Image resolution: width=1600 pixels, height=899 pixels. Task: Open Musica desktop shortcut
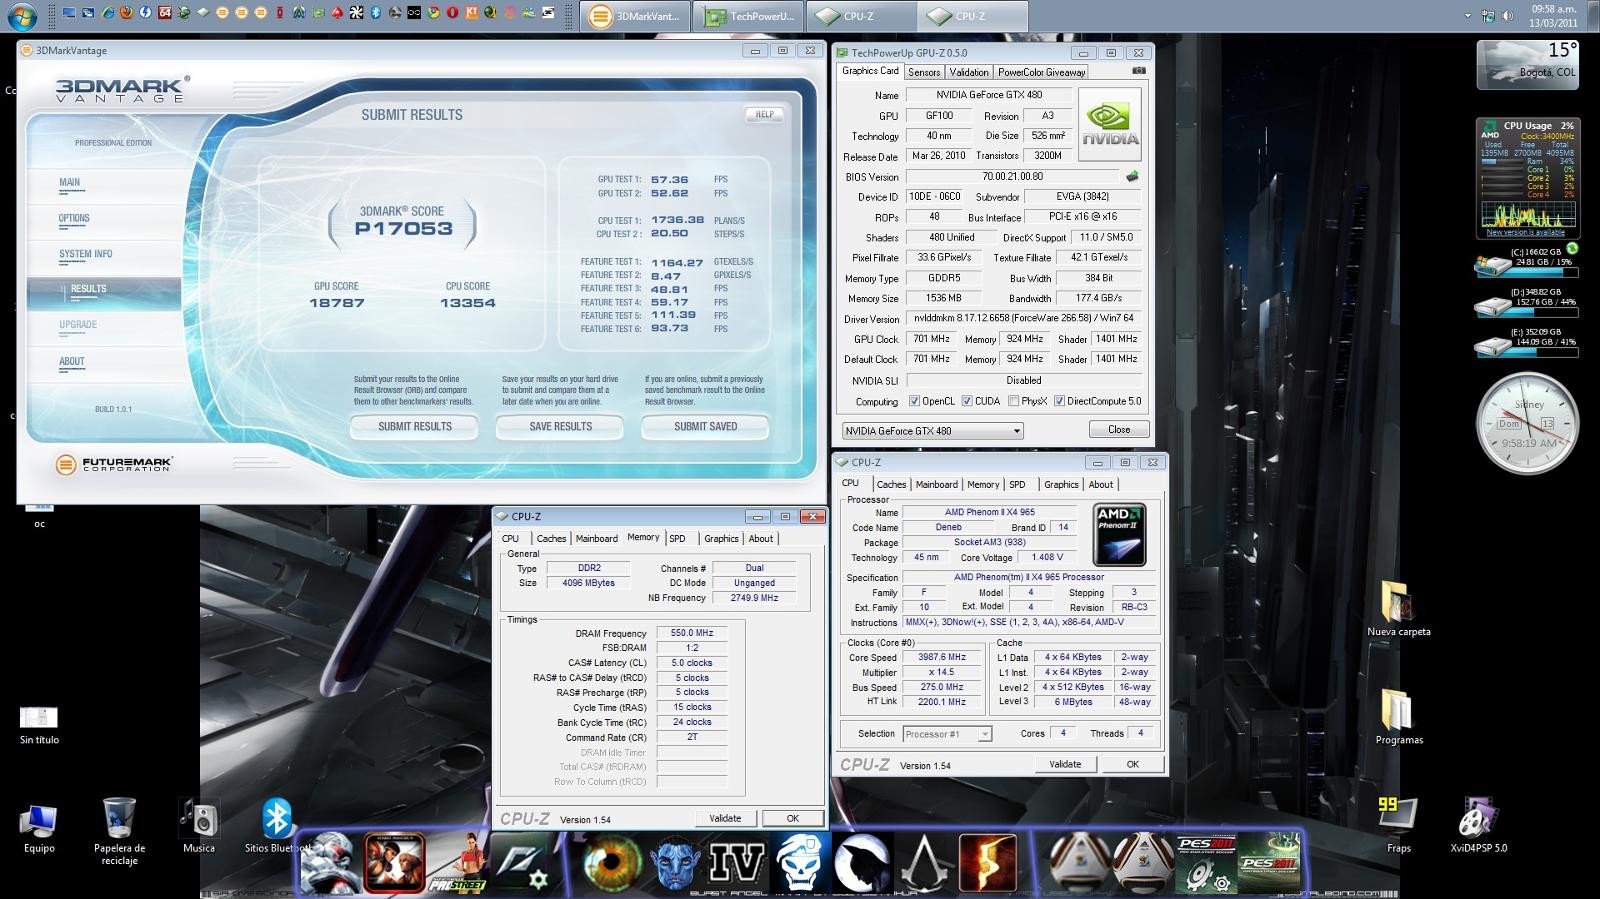pos(198,826)
